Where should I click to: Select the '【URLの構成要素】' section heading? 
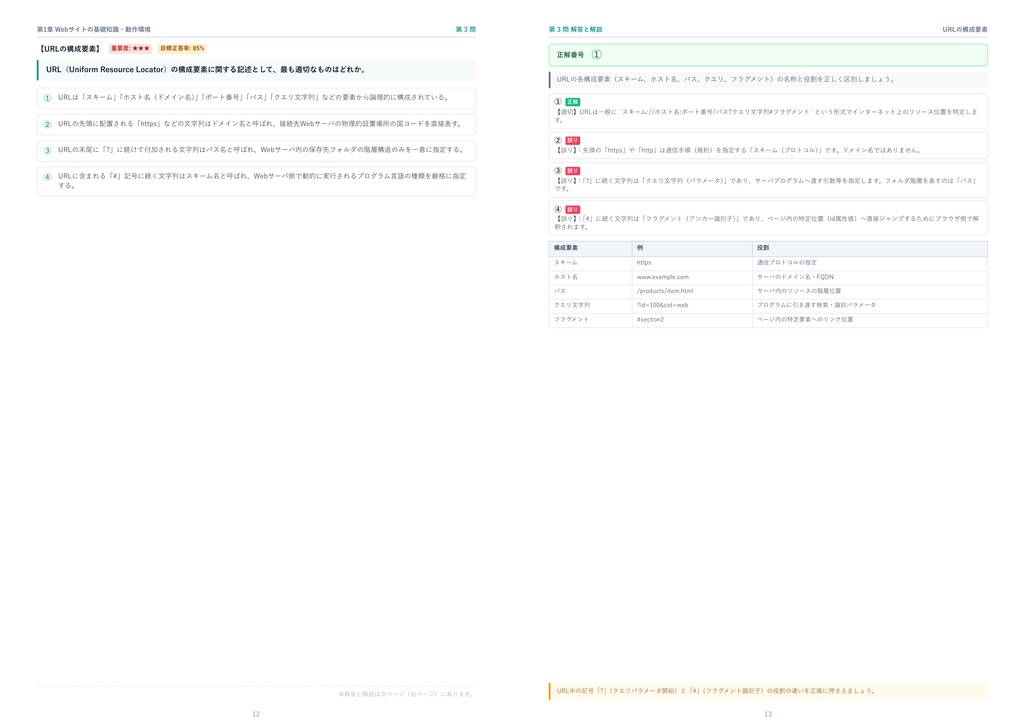(x=70, y=49)
